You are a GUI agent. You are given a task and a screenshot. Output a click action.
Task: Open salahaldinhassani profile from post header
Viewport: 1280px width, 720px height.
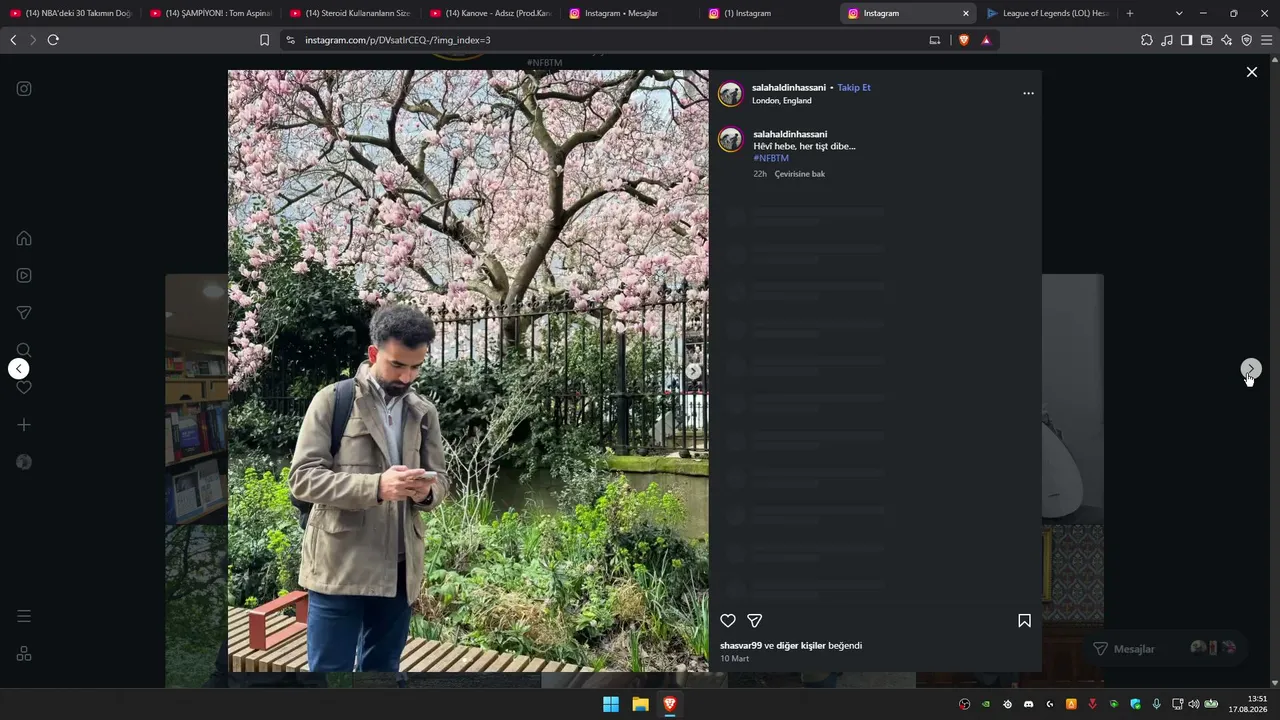coord(789,88)
